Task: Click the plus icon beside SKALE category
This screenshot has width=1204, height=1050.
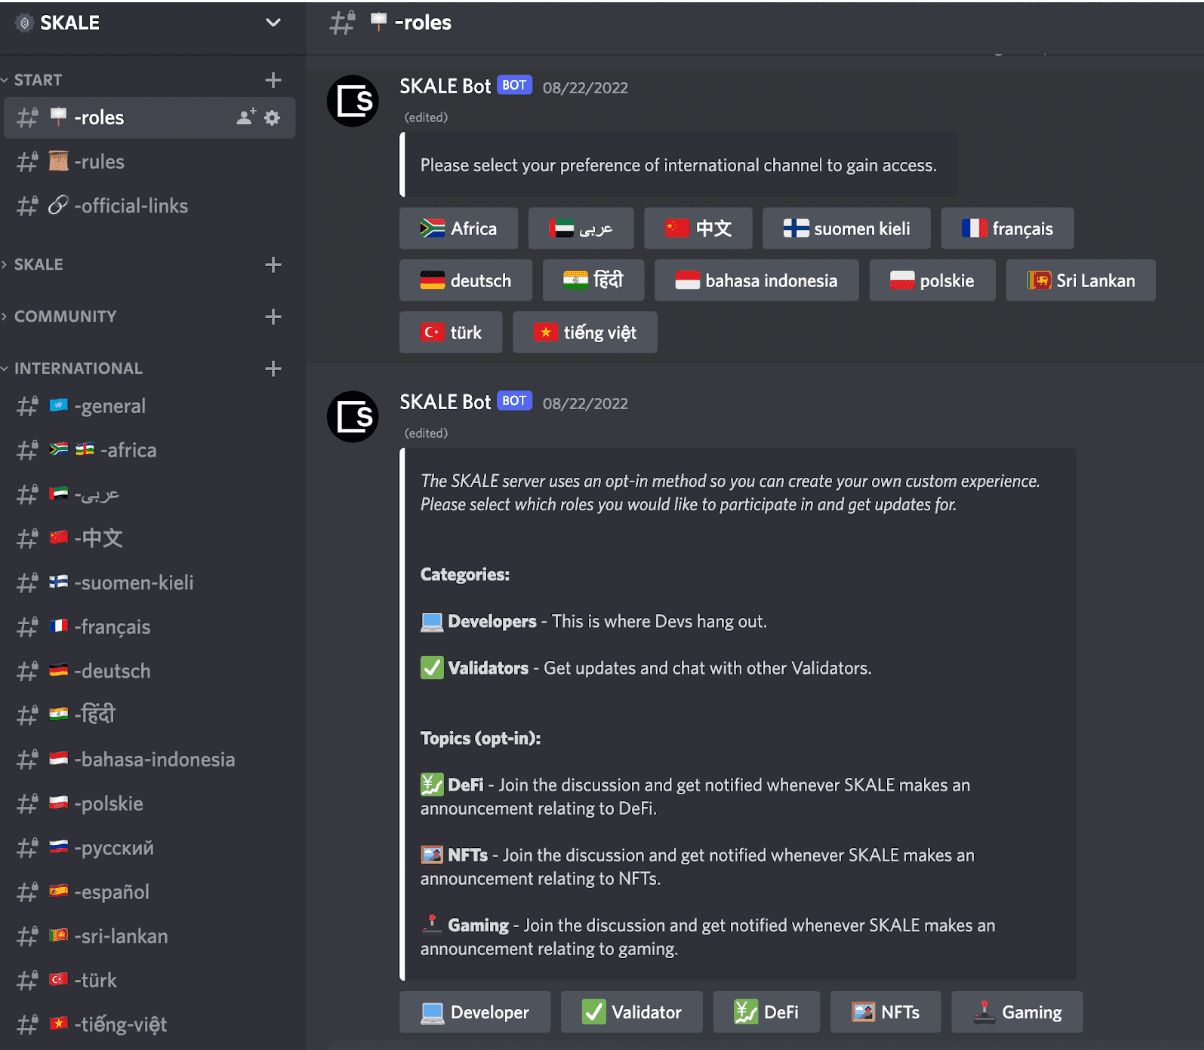Action: tap(273, 264)
